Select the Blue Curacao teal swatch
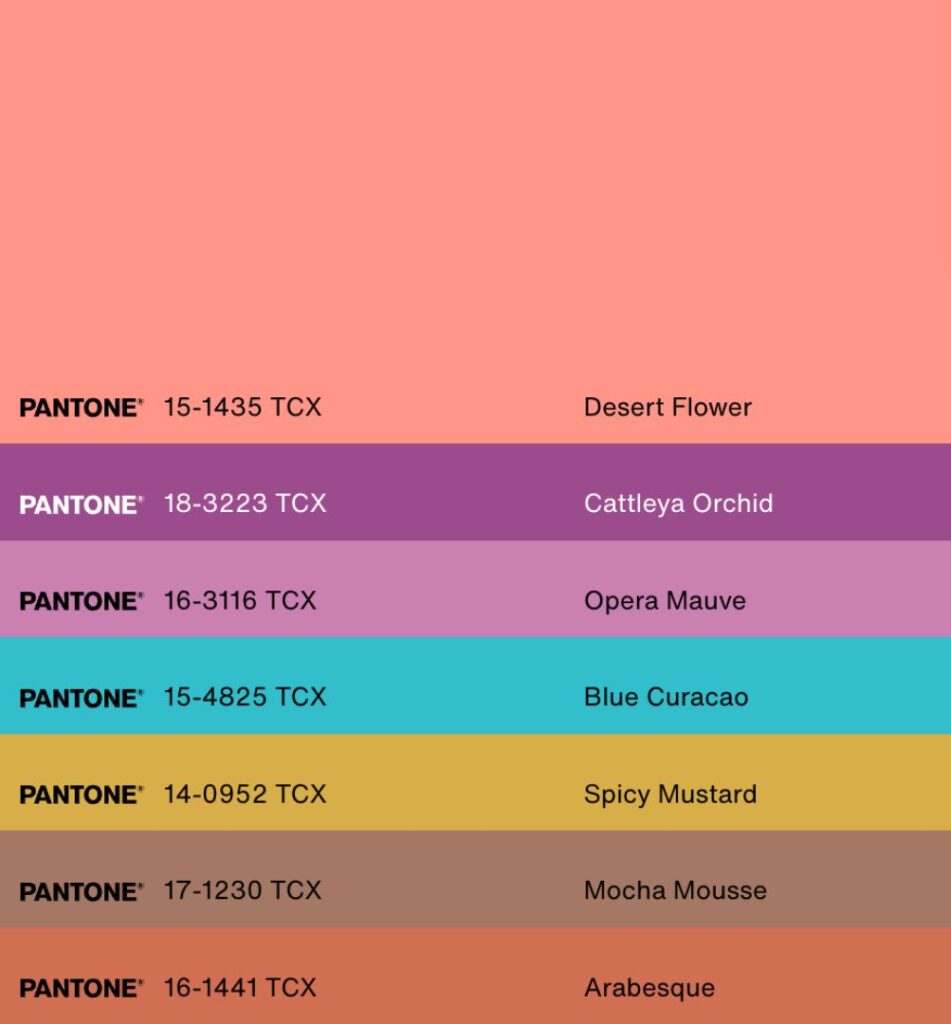This screenshot has width=951, height=1024. click(476, 686)
